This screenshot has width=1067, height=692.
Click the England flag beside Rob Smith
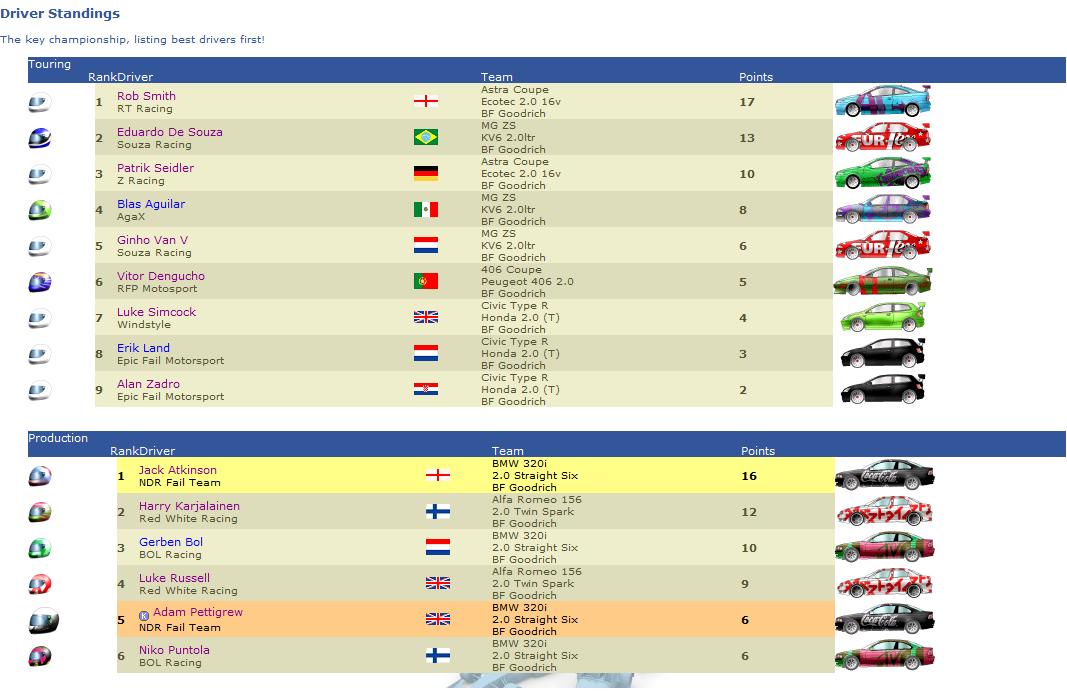(x=426, y=102)
